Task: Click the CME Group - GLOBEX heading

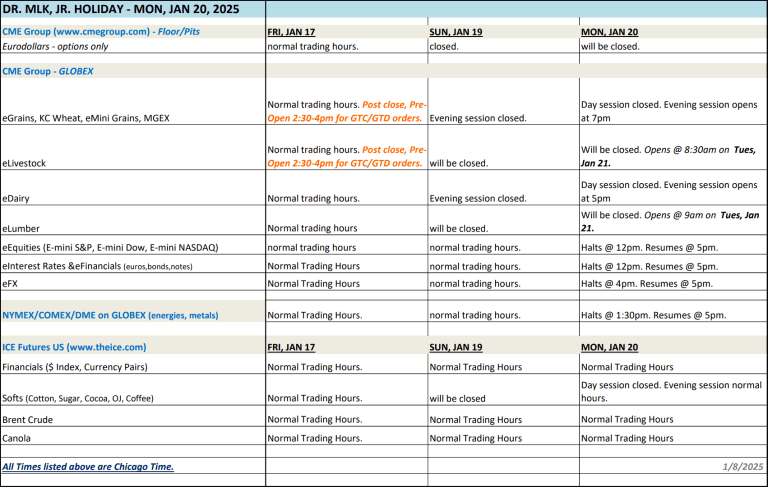Action: pos(48,71)
